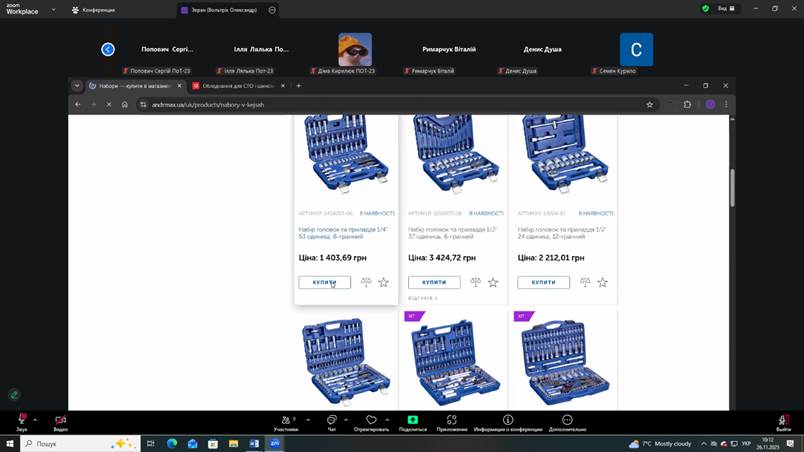Click green Поделиться share screen icon
Screen dimensions: 804x452
(x=412, y=421)
